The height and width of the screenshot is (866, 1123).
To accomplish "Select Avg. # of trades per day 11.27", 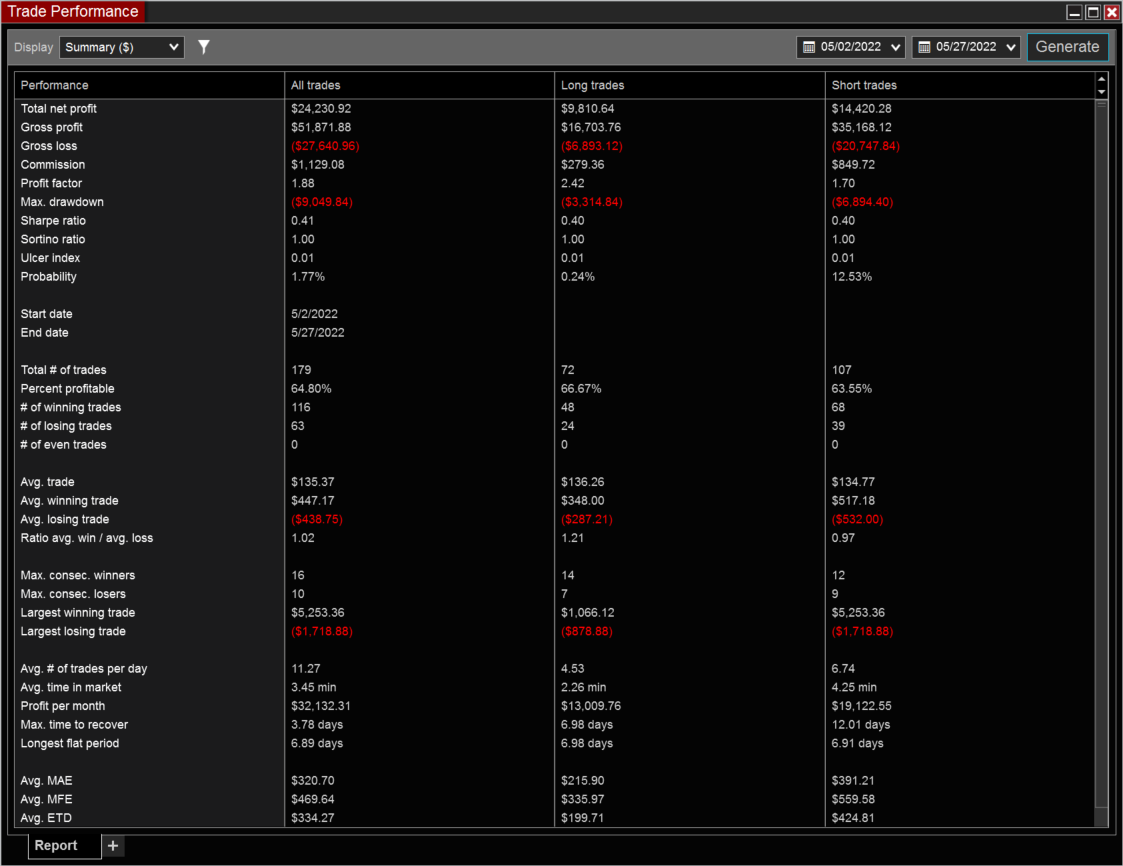I will 305,668.
